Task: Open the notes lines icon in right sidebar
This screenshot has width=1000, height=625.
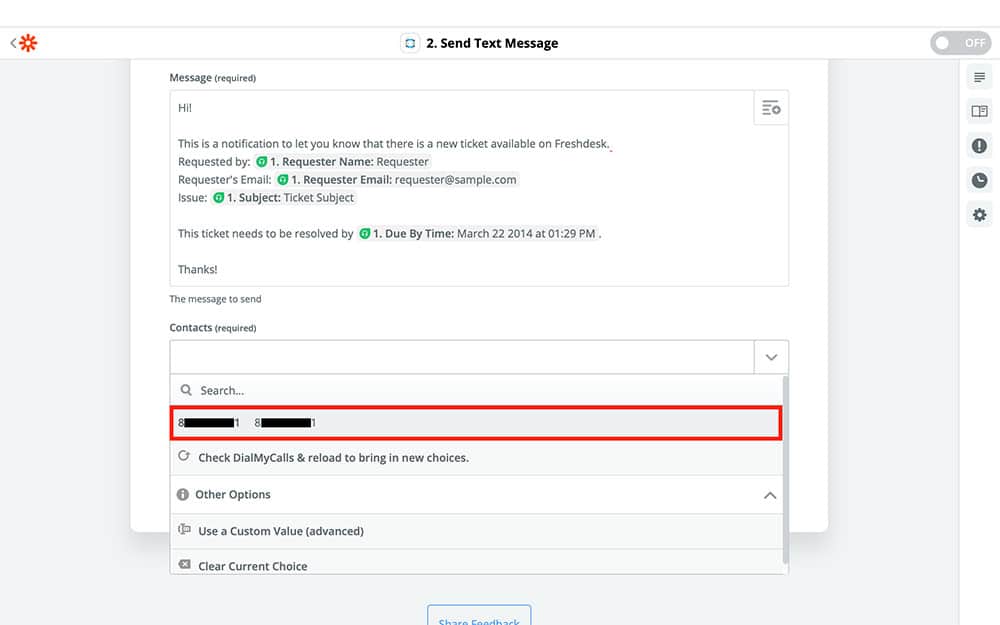Action: click(979, 78)
